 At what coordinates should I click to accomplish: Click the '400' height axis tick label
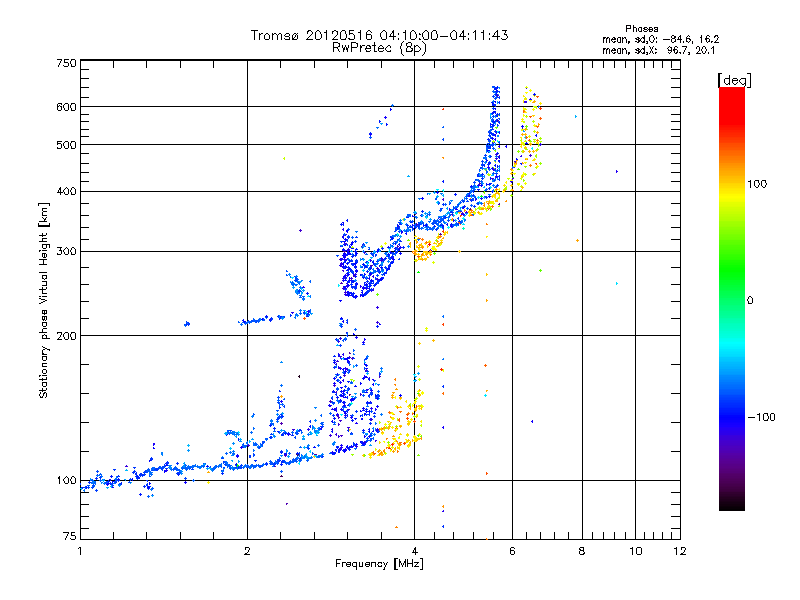point(66,192)
